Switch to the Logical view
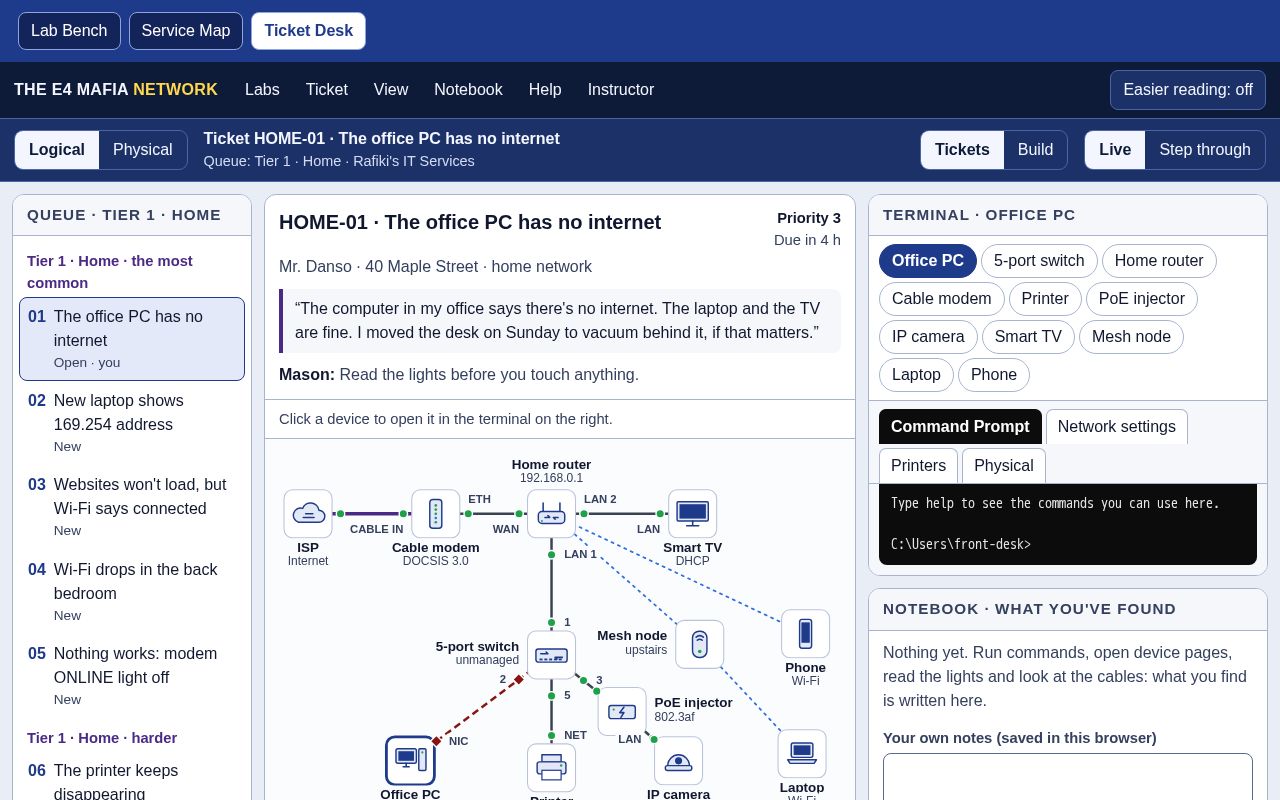This screenshot has width=1280, height=800. coord(57,150)
